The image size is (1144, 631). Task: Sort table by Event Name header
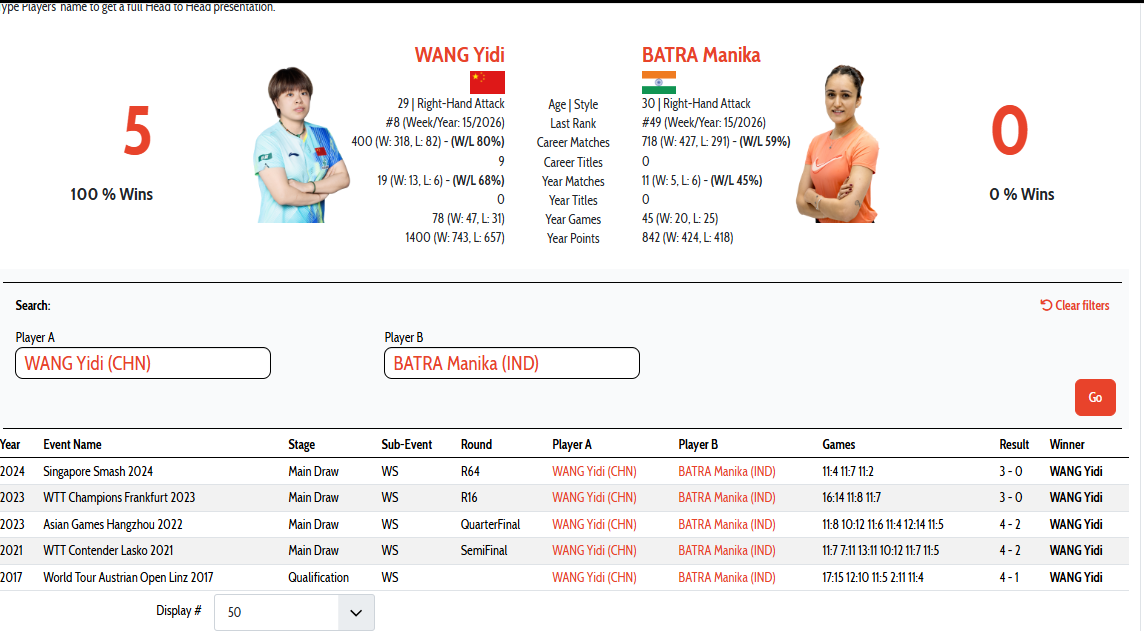[x=72, y=444]
